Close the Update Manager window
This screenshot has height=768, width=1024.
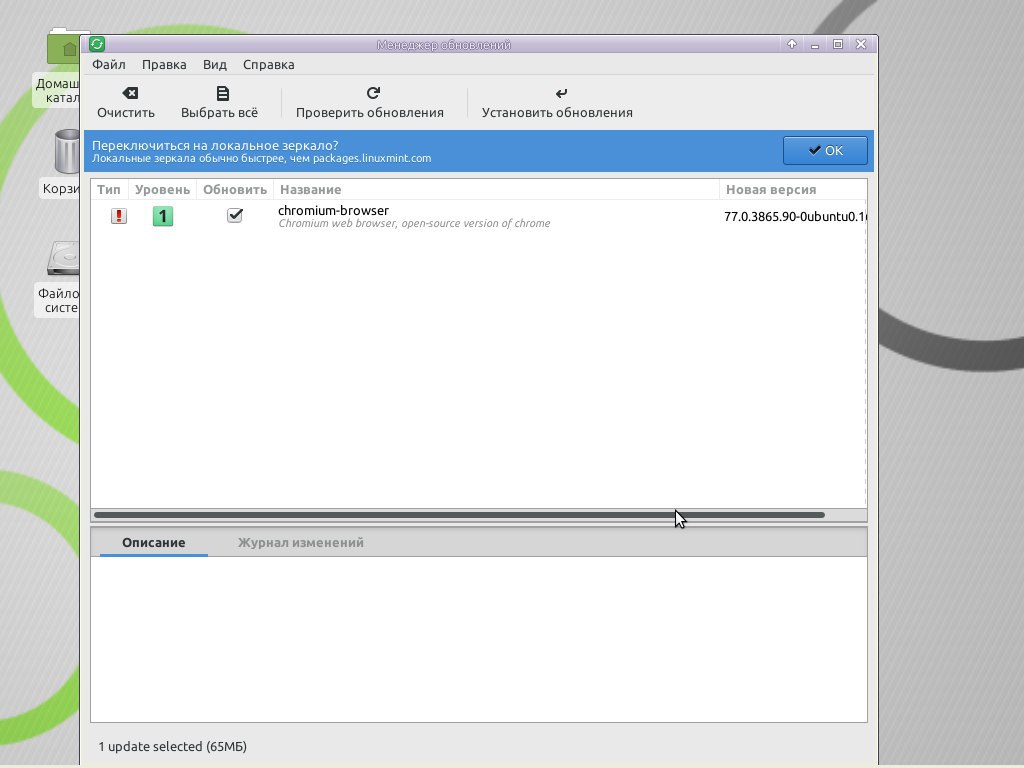(x=861, y=44)
